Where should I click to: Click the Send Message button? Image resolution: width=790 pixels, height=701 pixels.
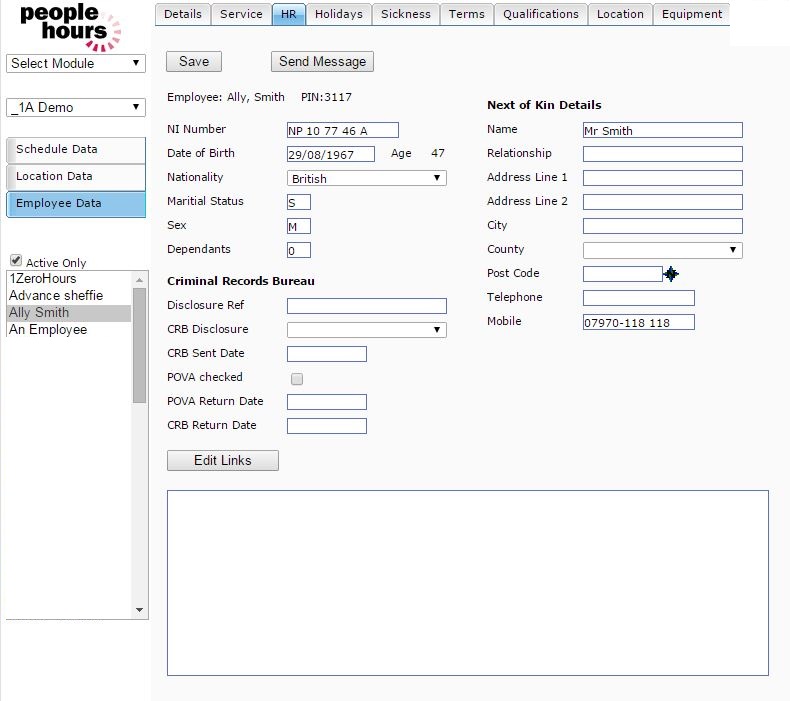pos(322,61)
